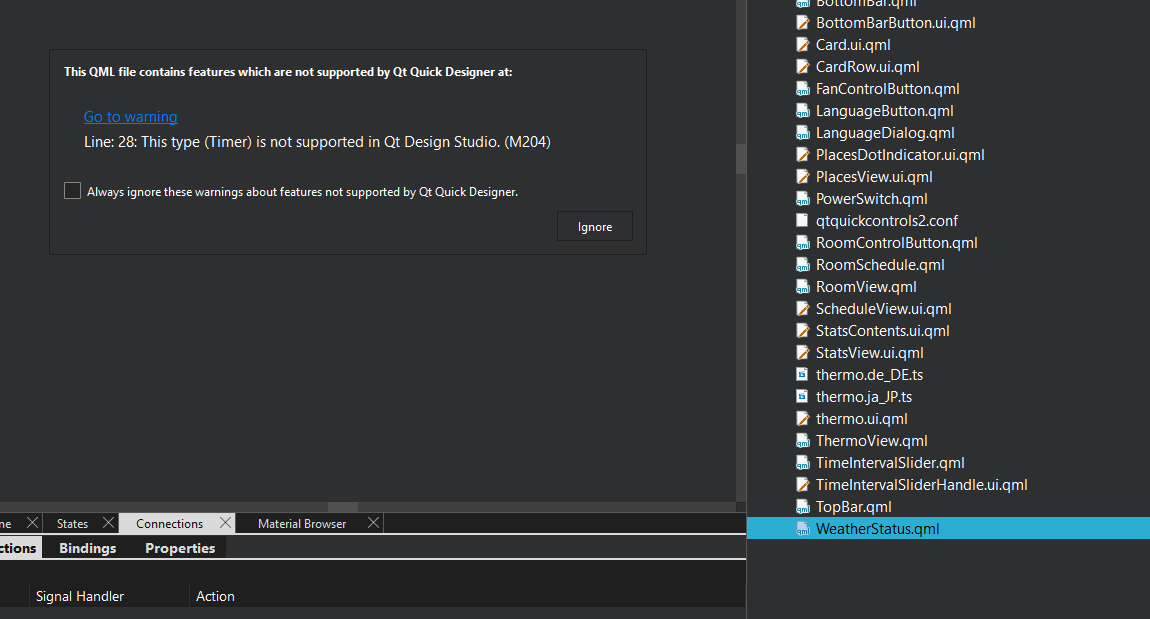This screenshot has height=619, width=1150.
Task: Select RoomControlButton.qml in file list
Action: pos(896,243)
